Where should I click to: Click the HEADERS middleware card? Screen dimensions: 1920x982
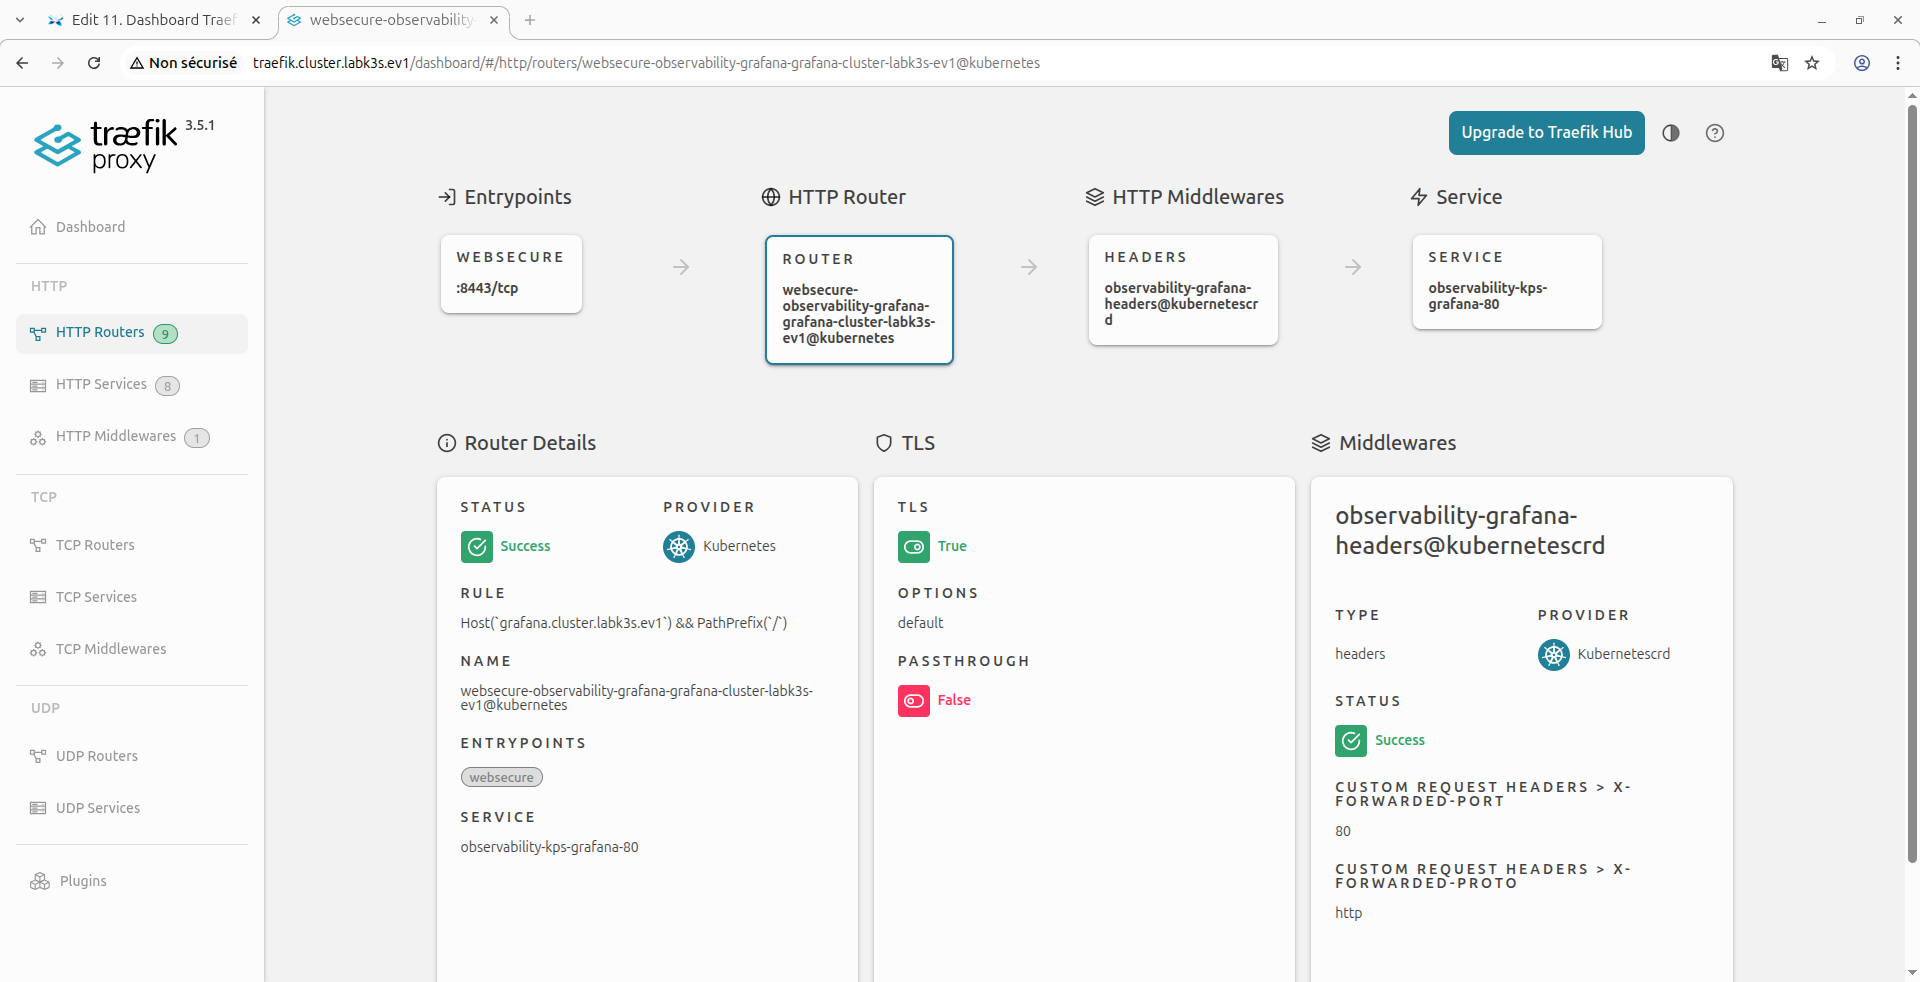(x=1183, y=290)
